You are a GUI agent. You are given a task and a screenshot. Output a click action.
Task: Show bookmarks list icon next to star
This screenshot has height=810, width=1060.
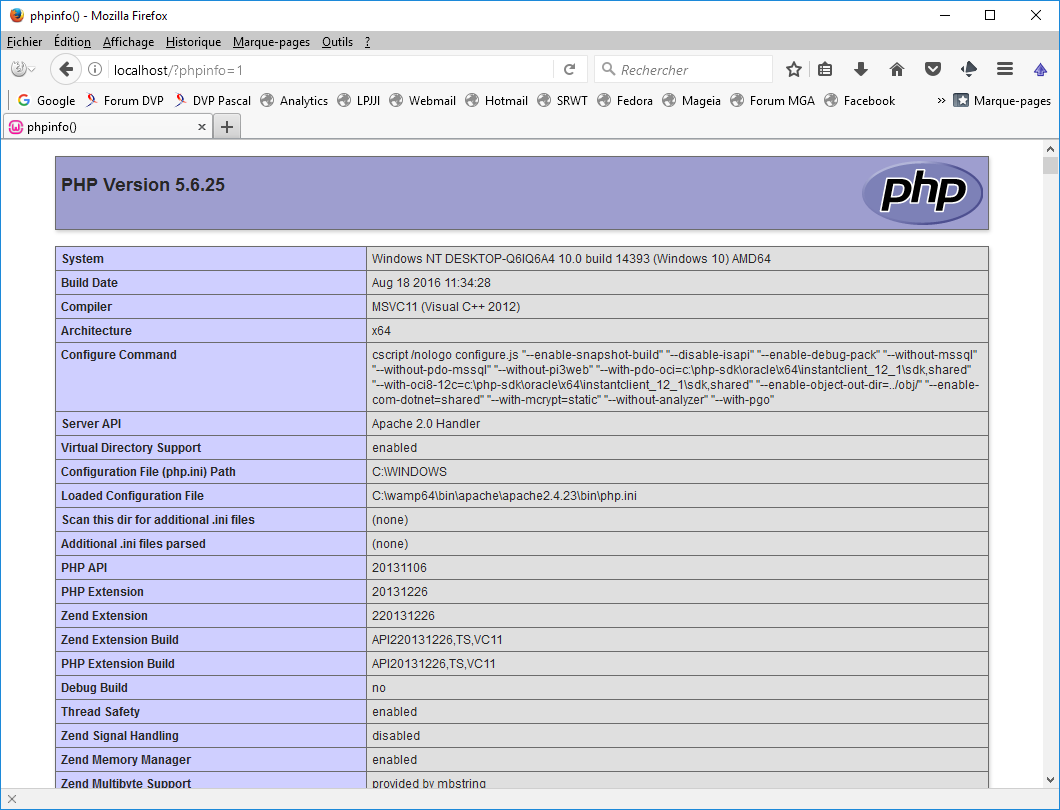pos(825,69)
